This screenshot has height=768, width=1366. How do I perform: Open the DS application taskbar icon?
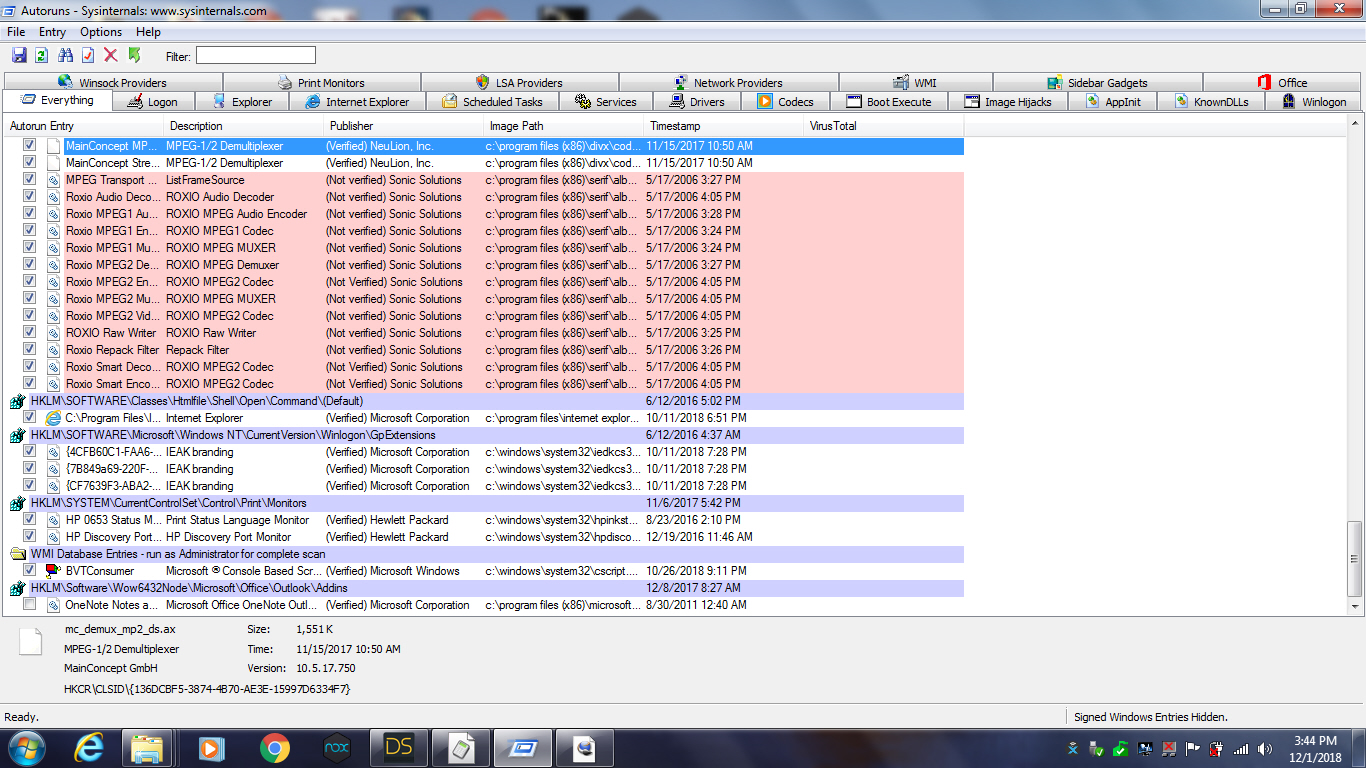(398, 748)
